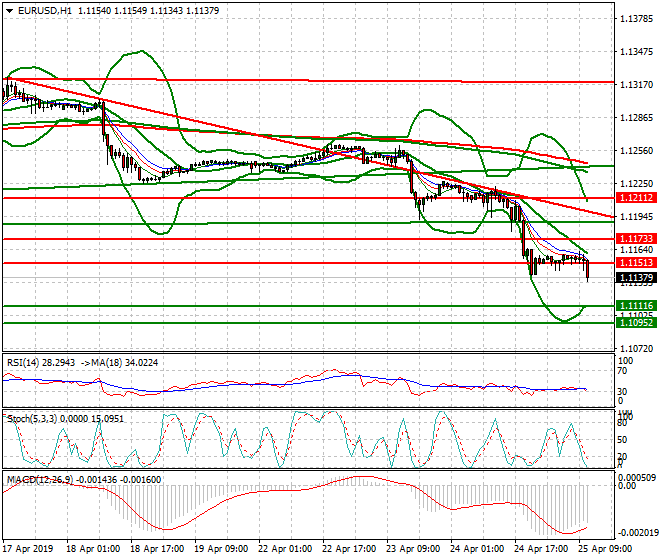This screenshot has width=660, height=560.
Task: Click the 1.13170 value on price scale
Action: coord(636,84)
